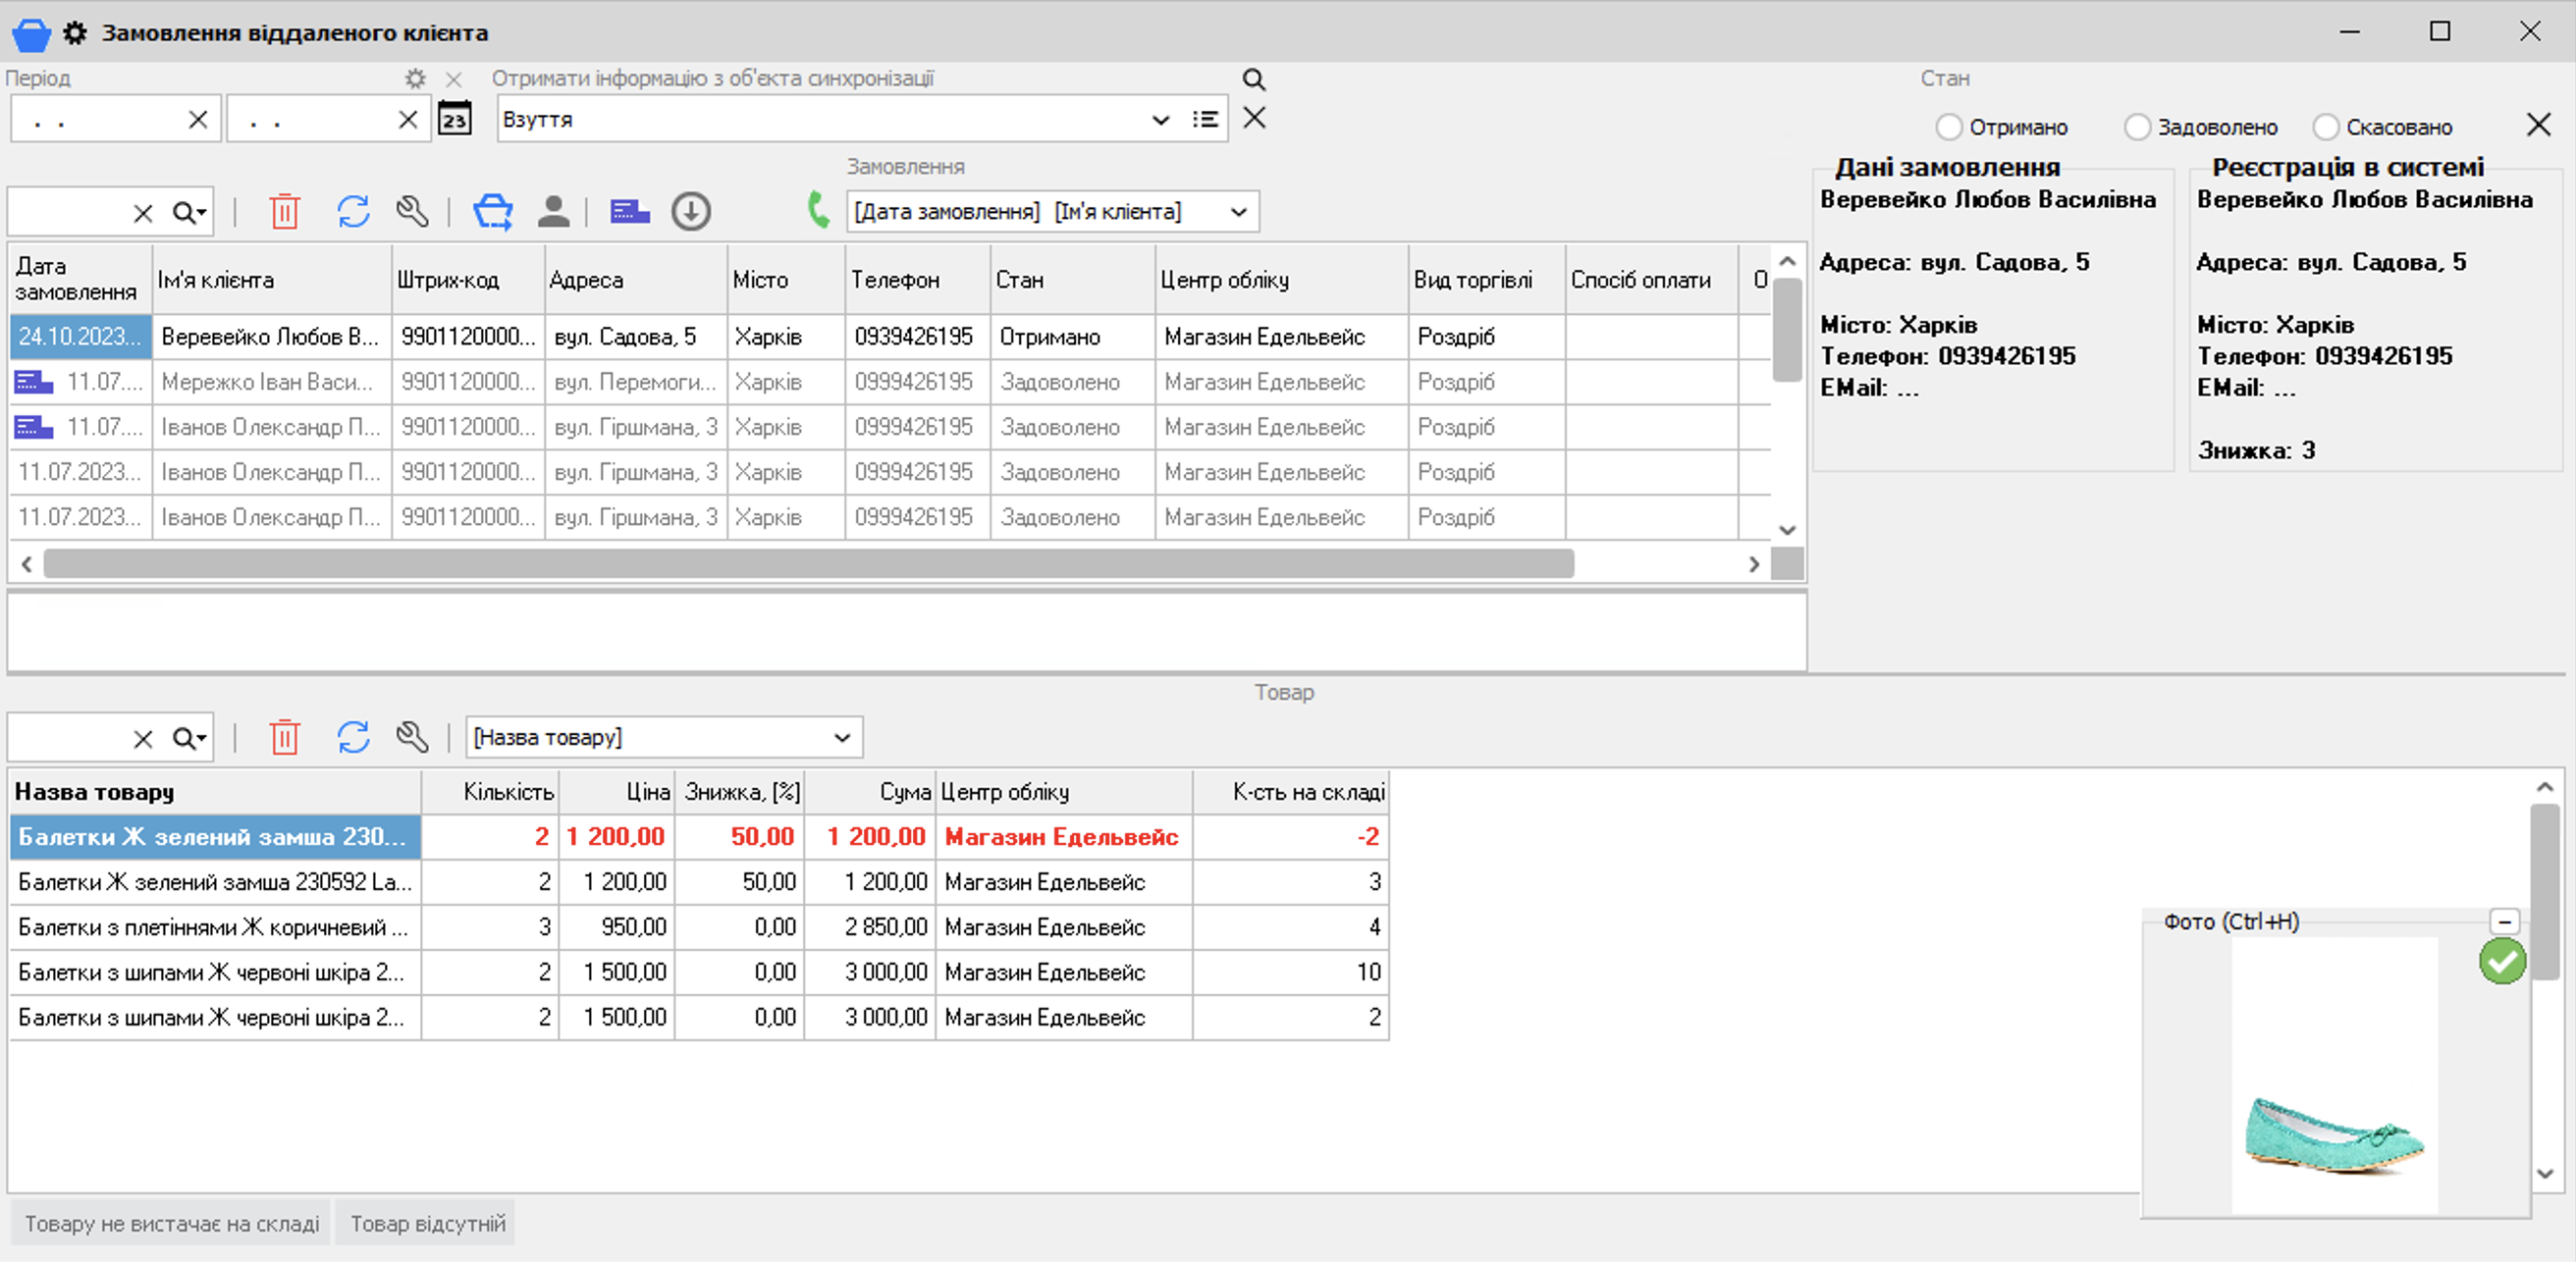
Task: Select the Отримано radio button
Action: [x=1948, y=128]
